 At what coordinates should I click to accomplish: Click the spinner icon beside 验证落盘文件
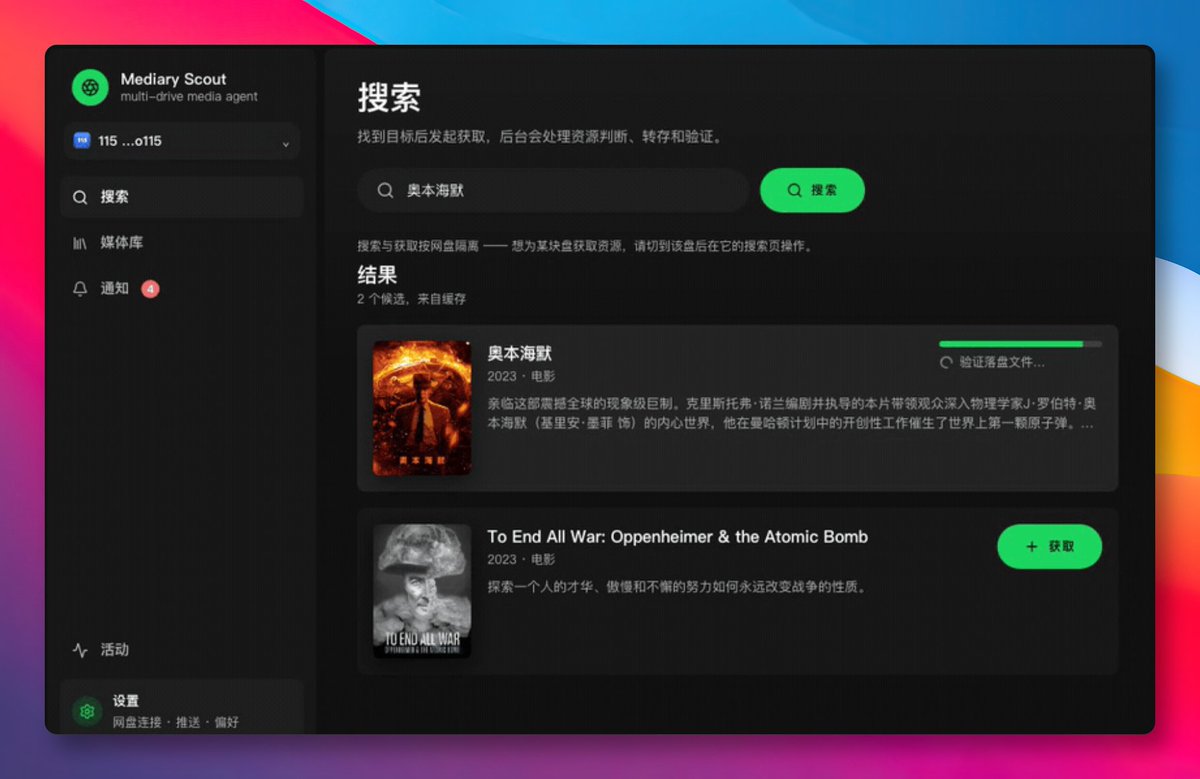(x=946, y=363)
